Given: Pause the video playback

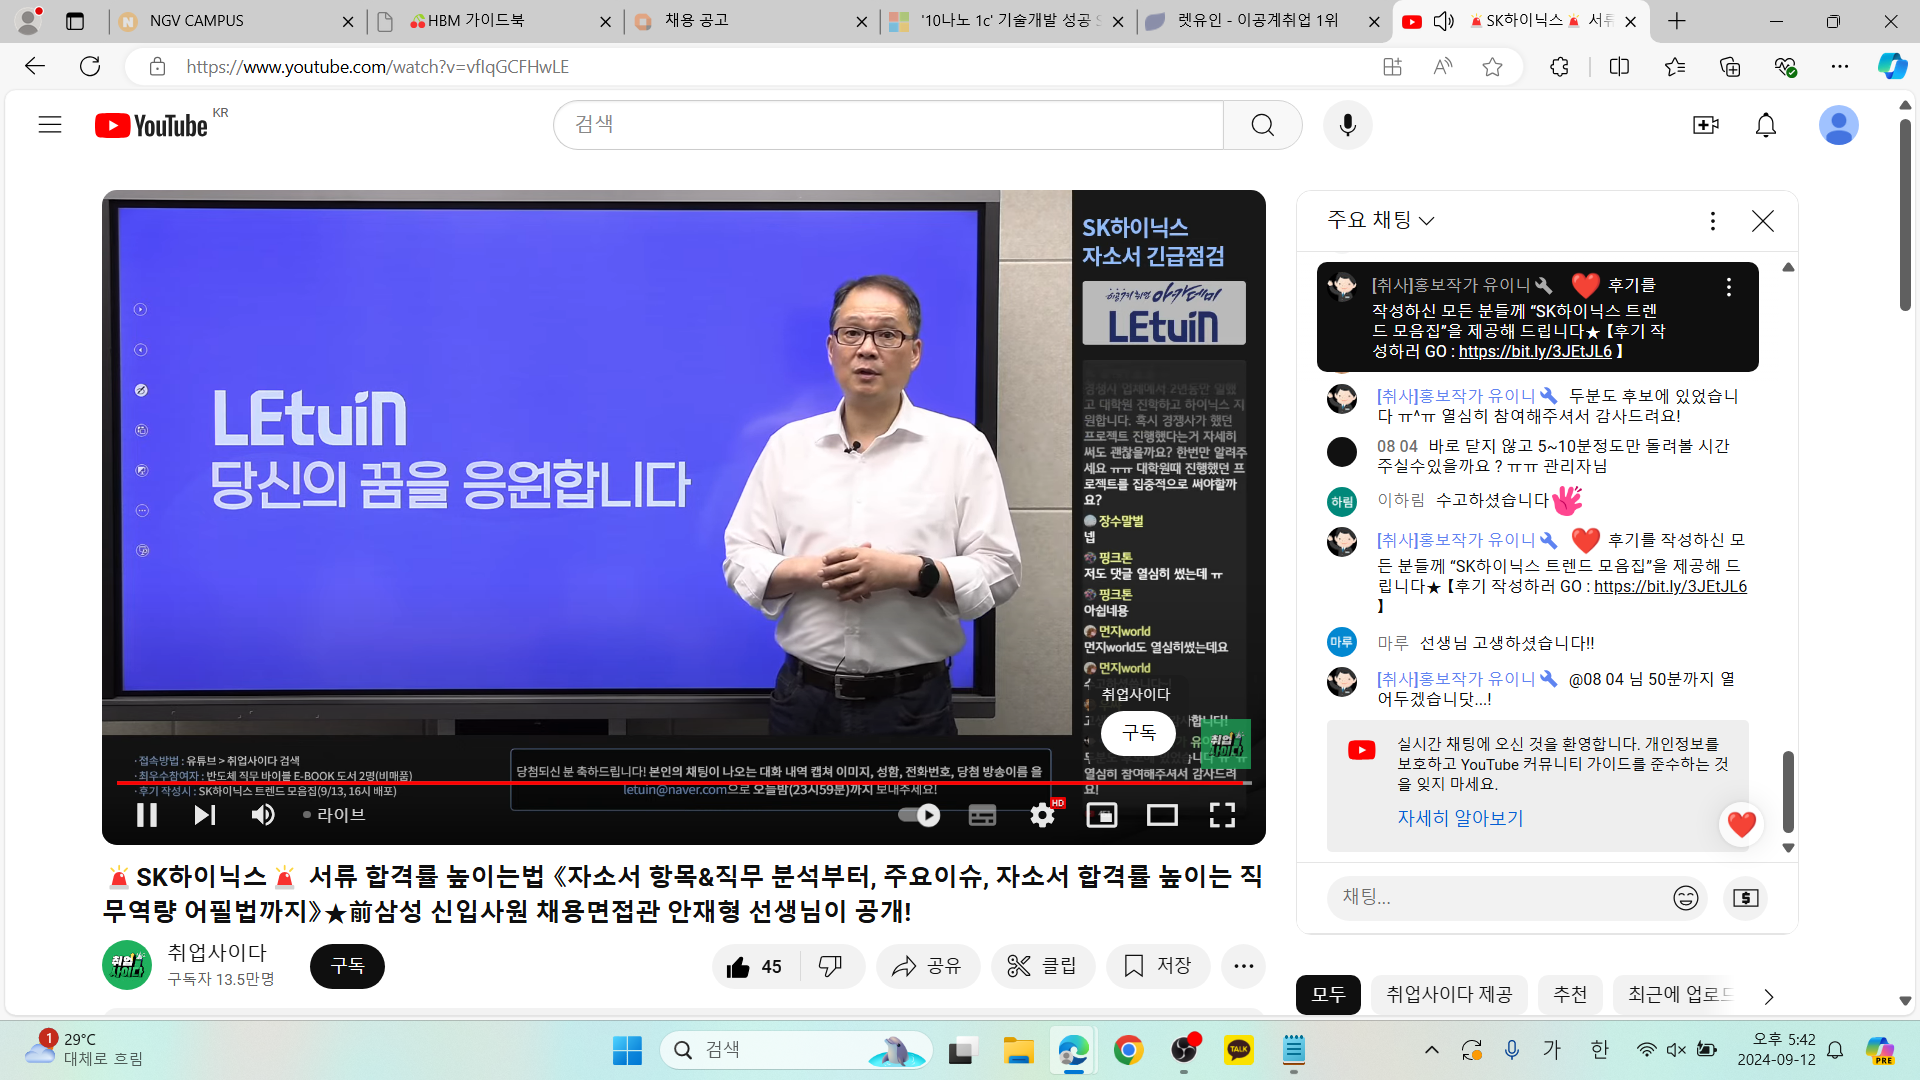Looking at the screenshot, I should 147,815.
